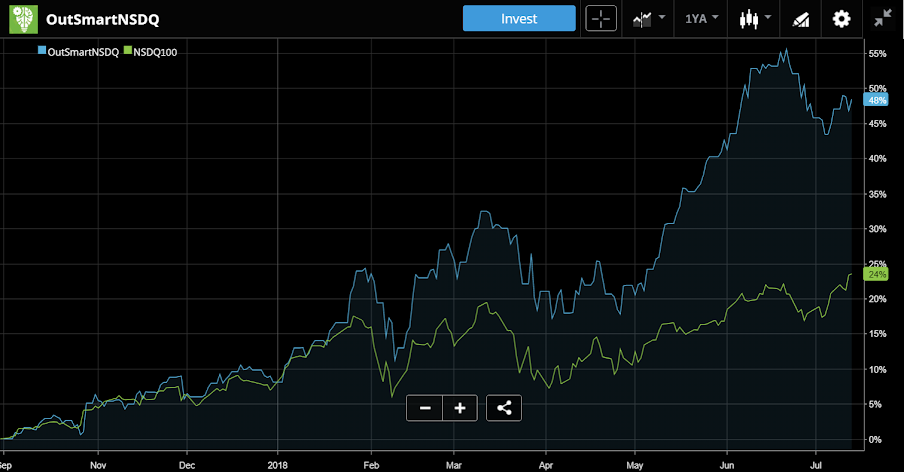
Task: Click the 2018 label on time axis
Action: [277, 465]
